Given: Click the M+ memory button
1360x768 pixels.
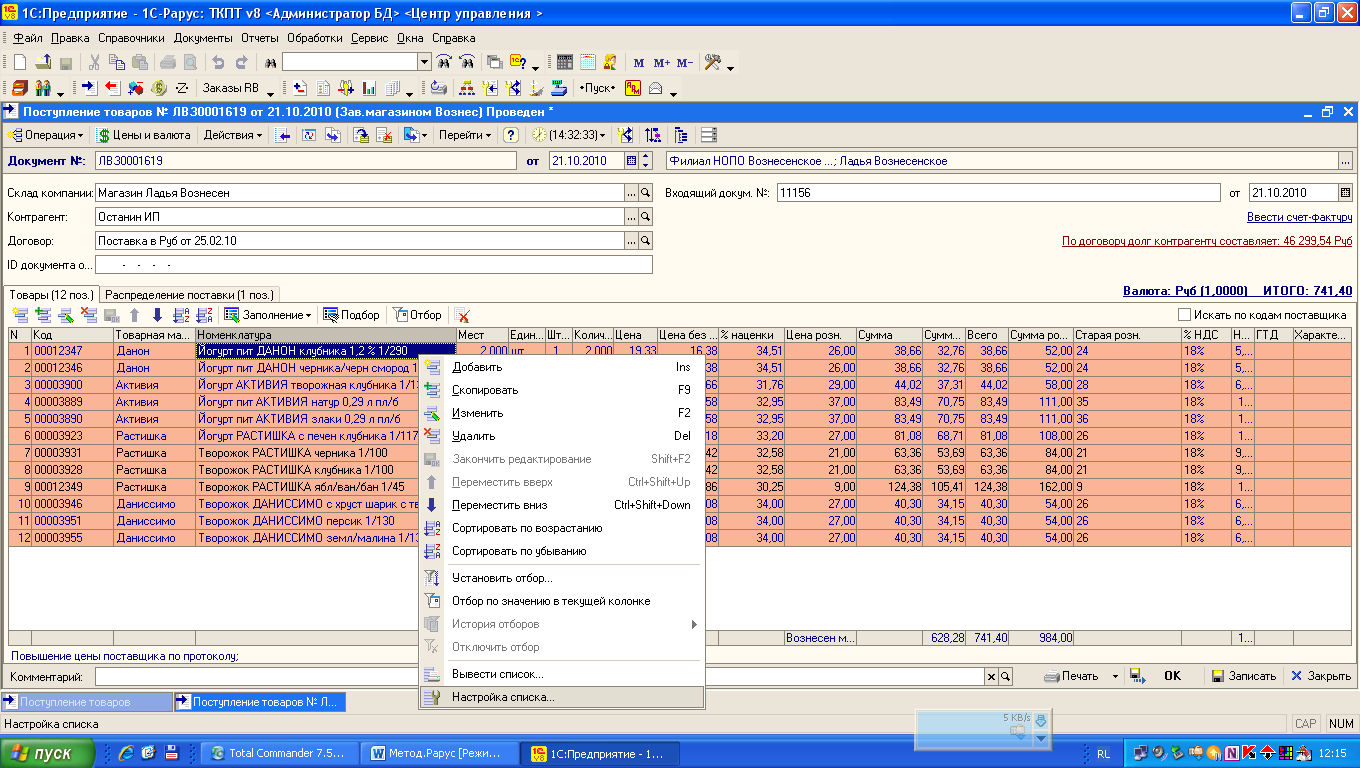Looking at the screenshot, I should 662,62.
